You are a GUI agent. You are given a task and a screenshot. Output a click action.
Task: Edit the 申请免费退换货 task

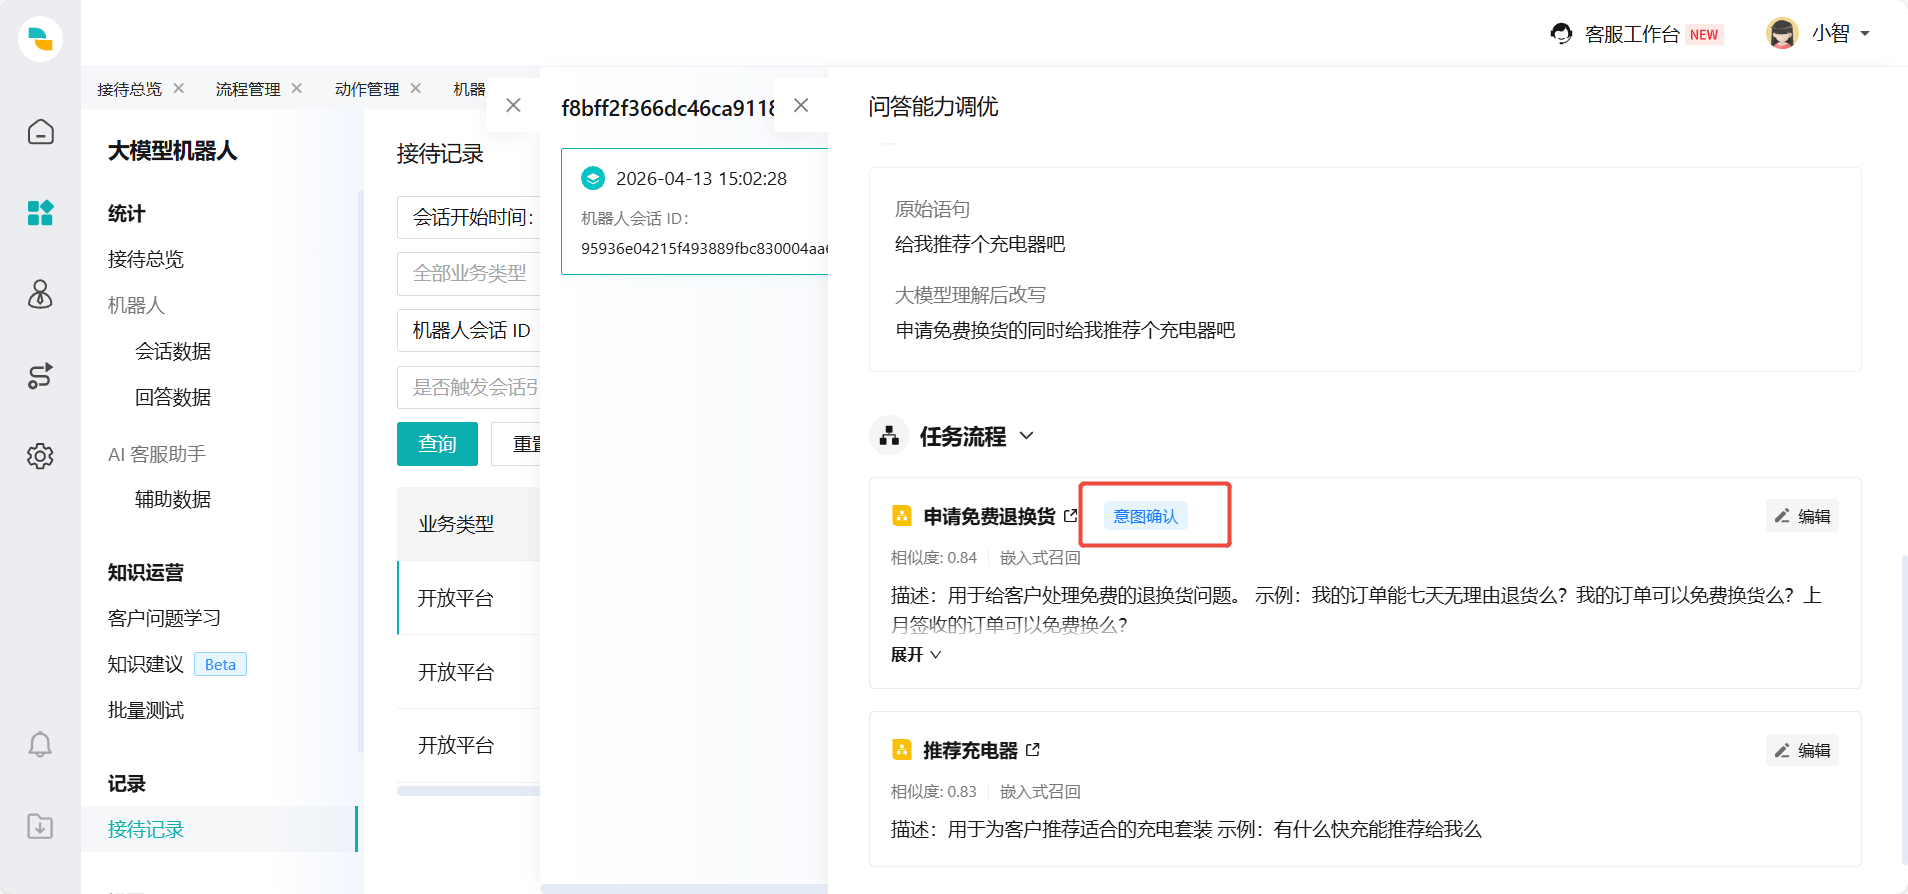coord(1802,516)
